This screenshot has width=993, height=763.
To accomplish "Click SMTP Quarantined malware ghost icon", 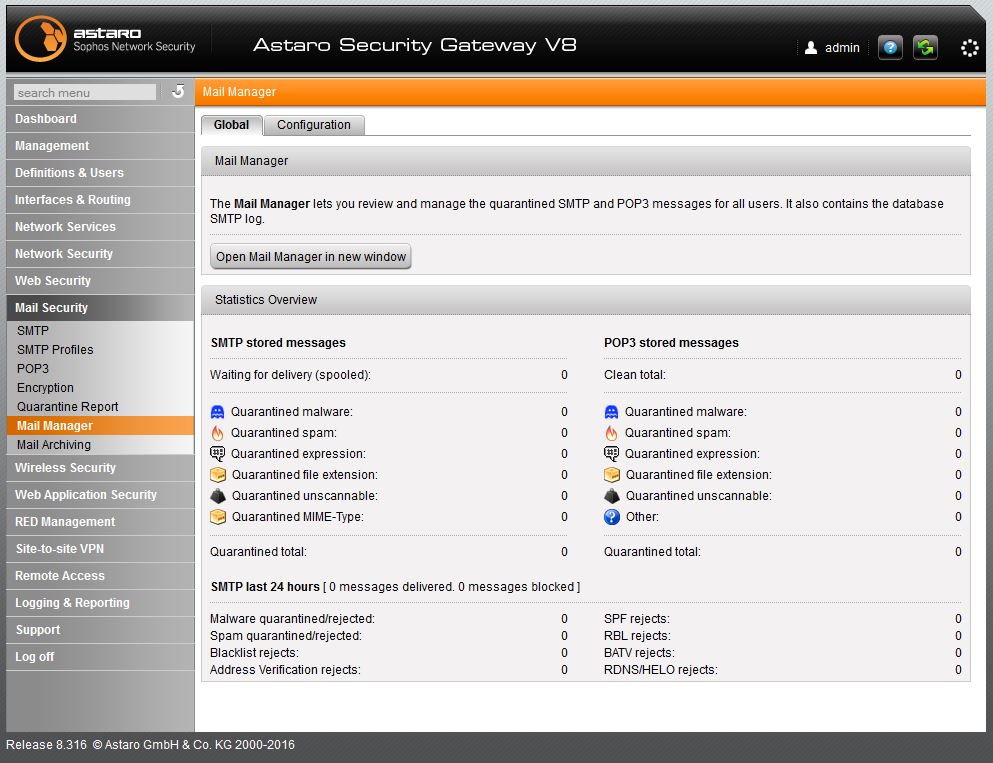I will 217,412.
